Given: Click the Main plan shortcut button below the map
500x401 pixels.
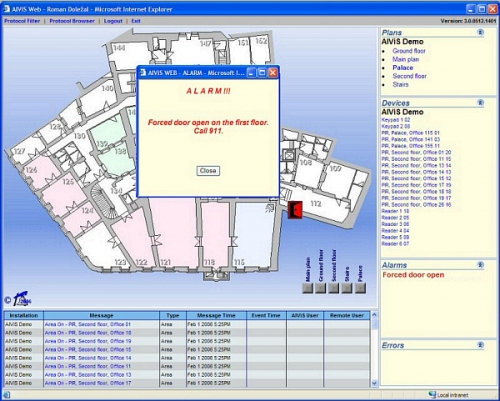Looking at the screenshot, I should coord(307,288).
